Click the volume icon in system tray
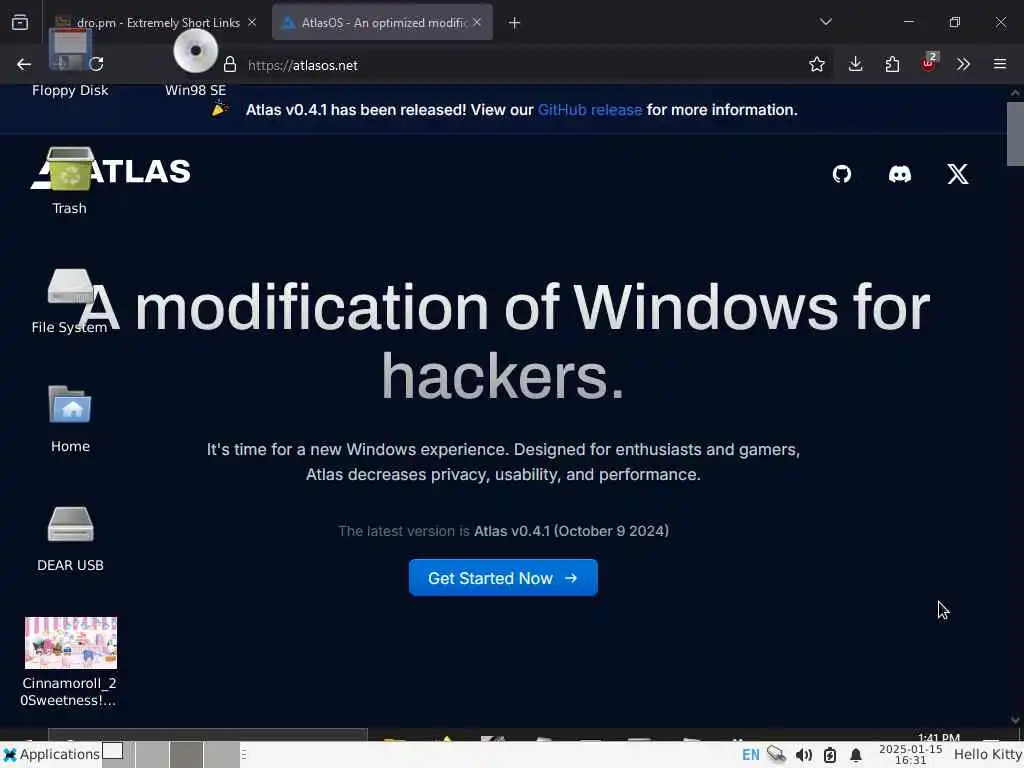Image resolution: width=1024 pixels, height=768 pixels. coord(803,755)
